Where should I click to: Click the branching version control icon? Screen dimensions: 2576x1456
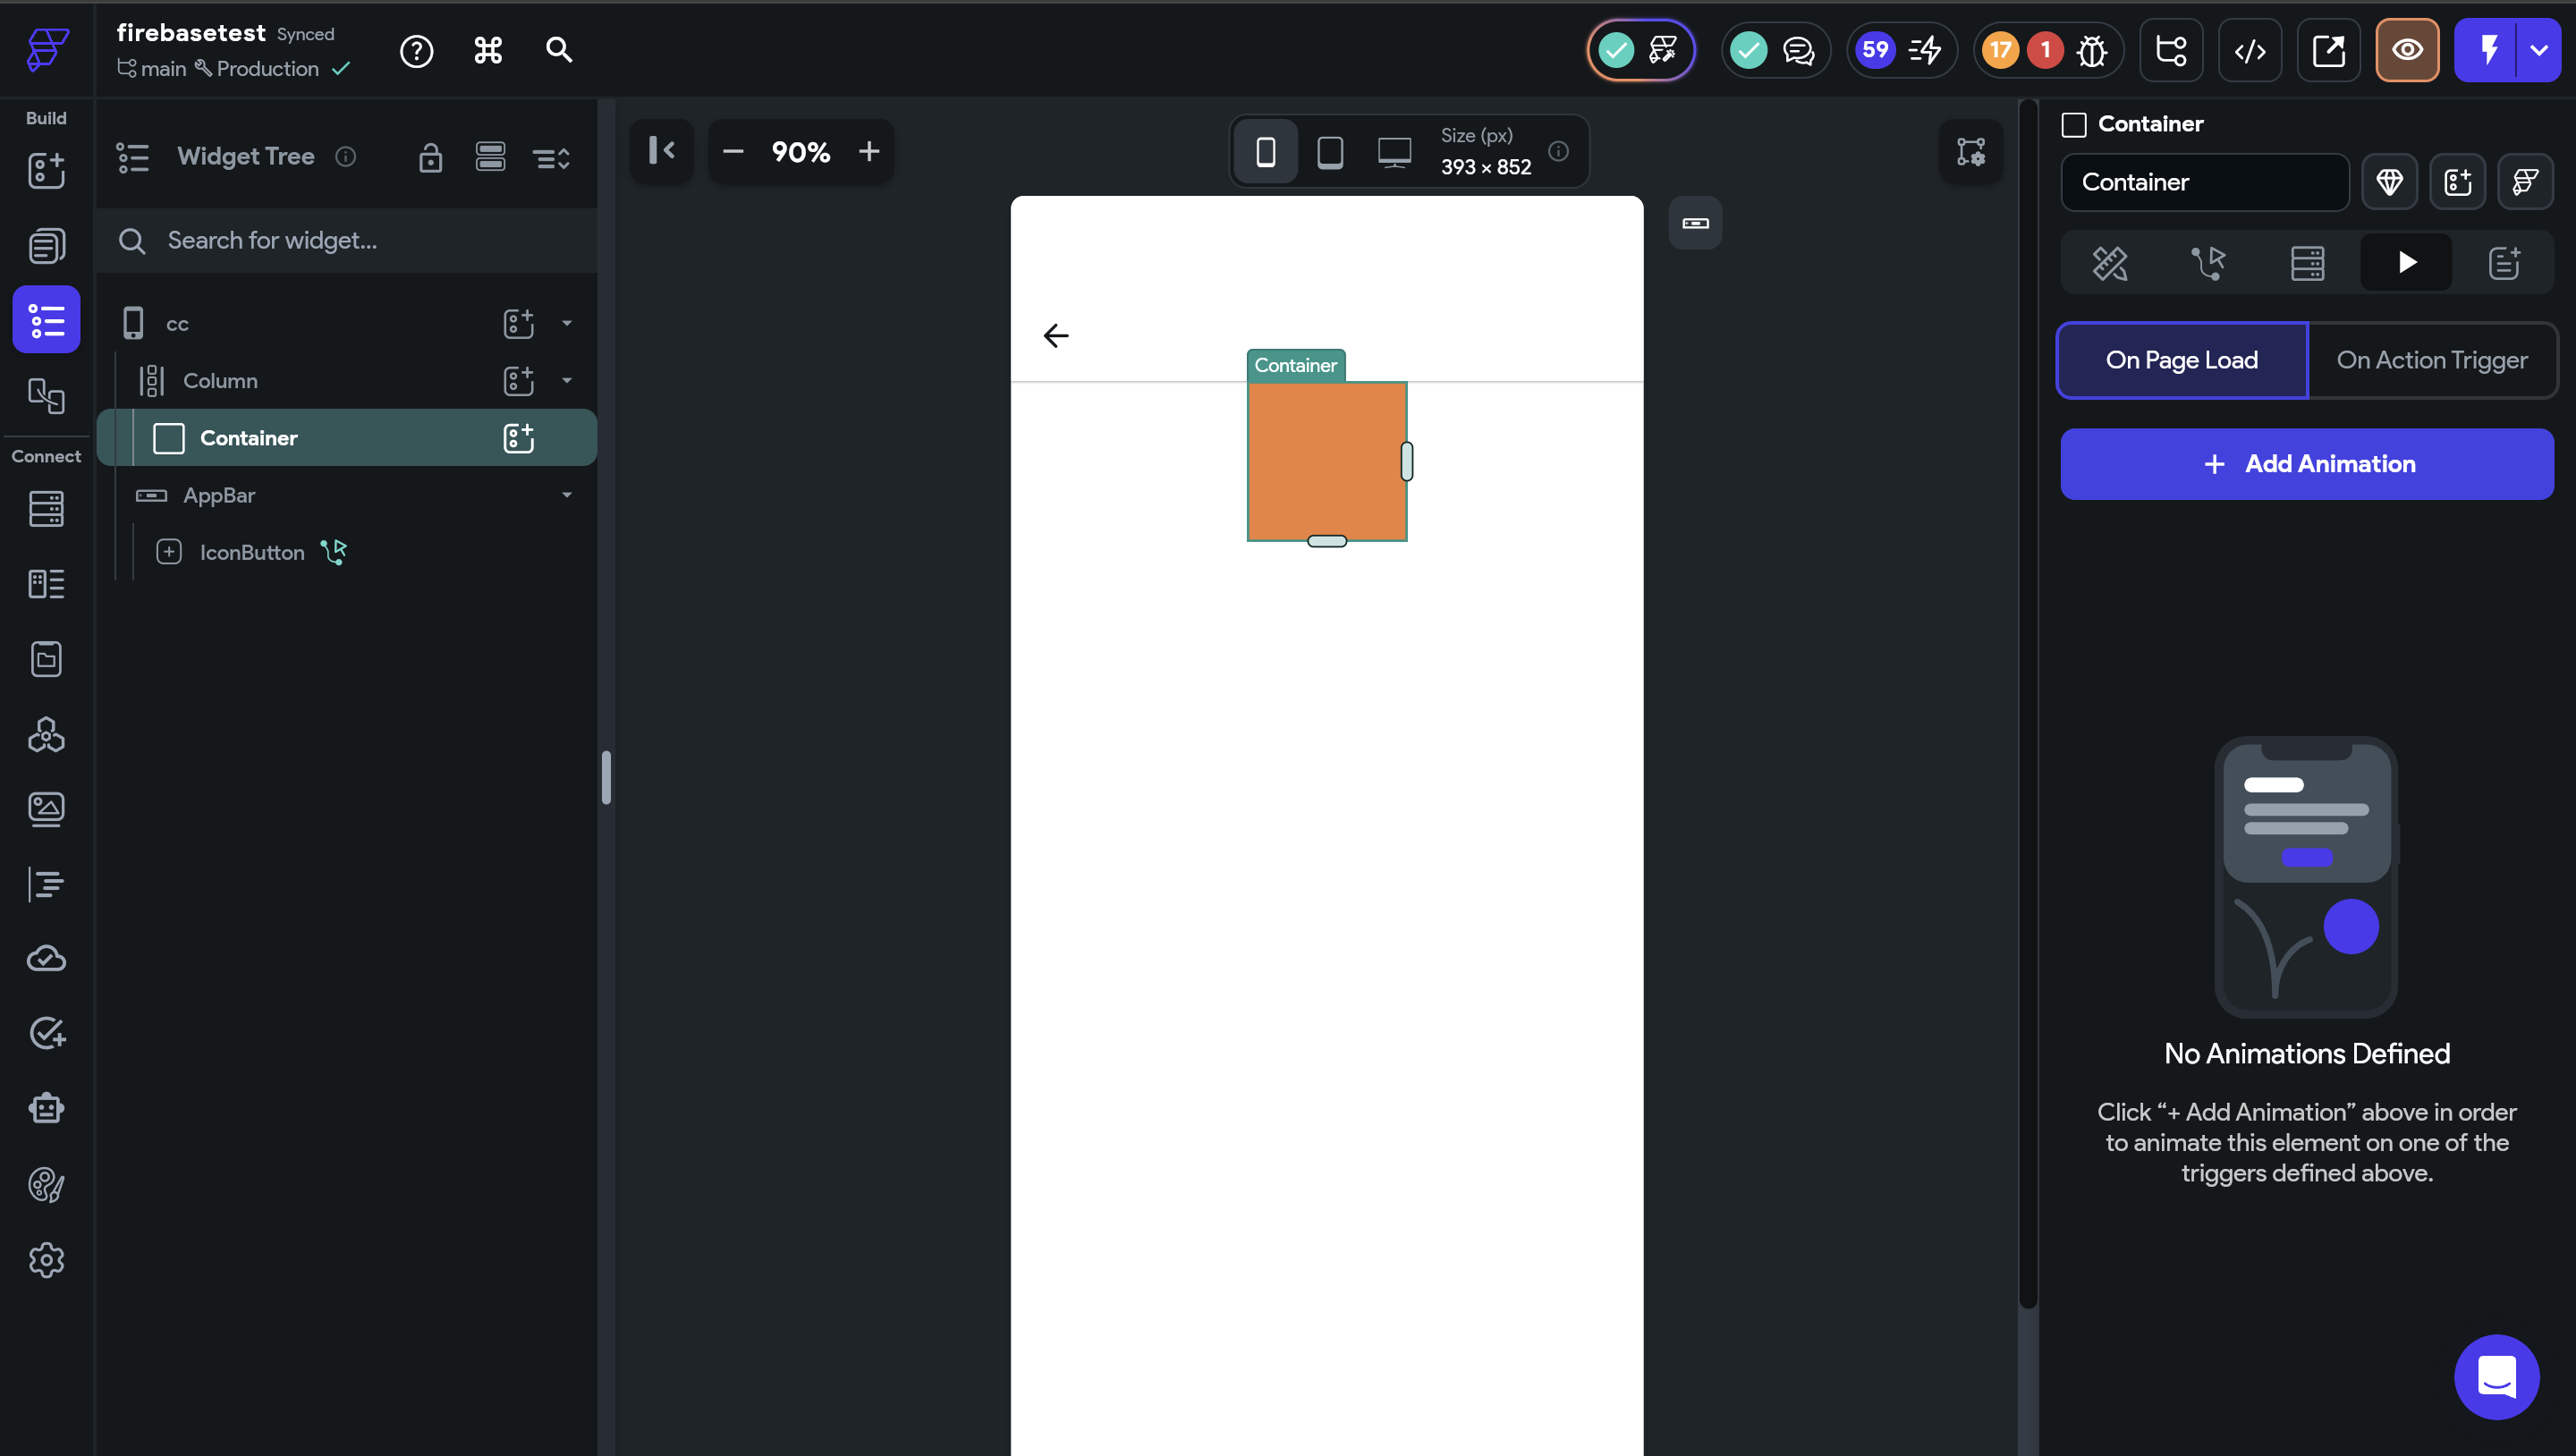pos(2171,50)
